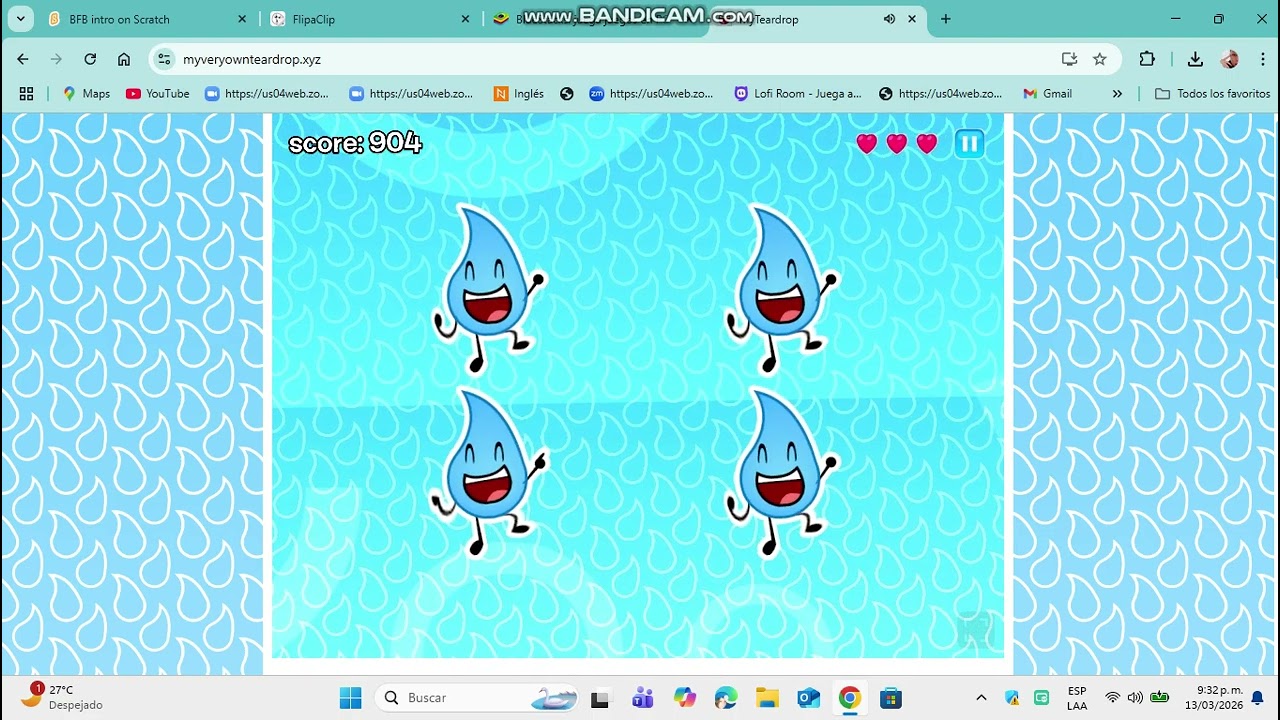Mute the Teardrop tab via speaker icon

(889, 19)
